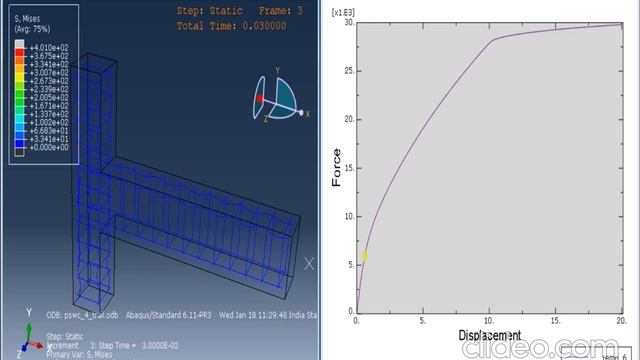This screenshot has width=640, height=360.
Task: Click the legend value +1.337e+02
Action: click(x=49, y=114)
